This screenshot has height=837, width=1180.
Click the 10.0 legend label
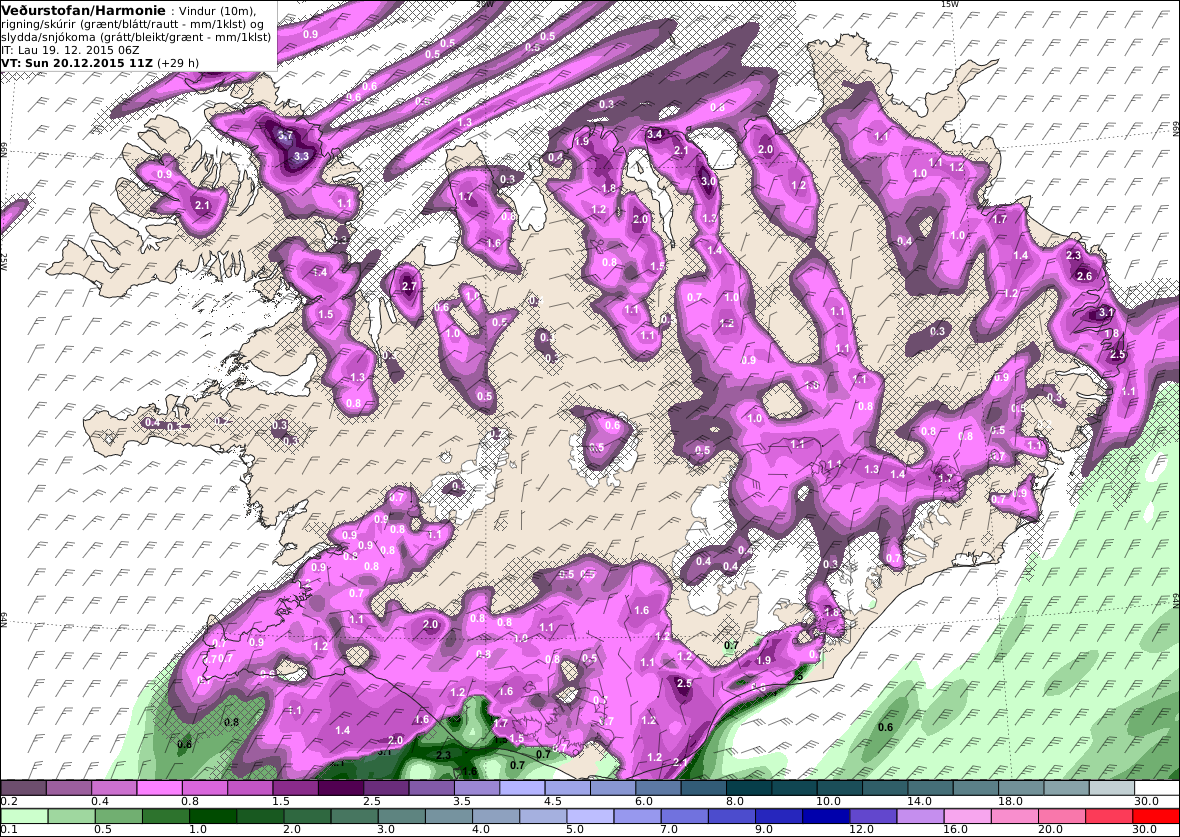tap(829, 802)
